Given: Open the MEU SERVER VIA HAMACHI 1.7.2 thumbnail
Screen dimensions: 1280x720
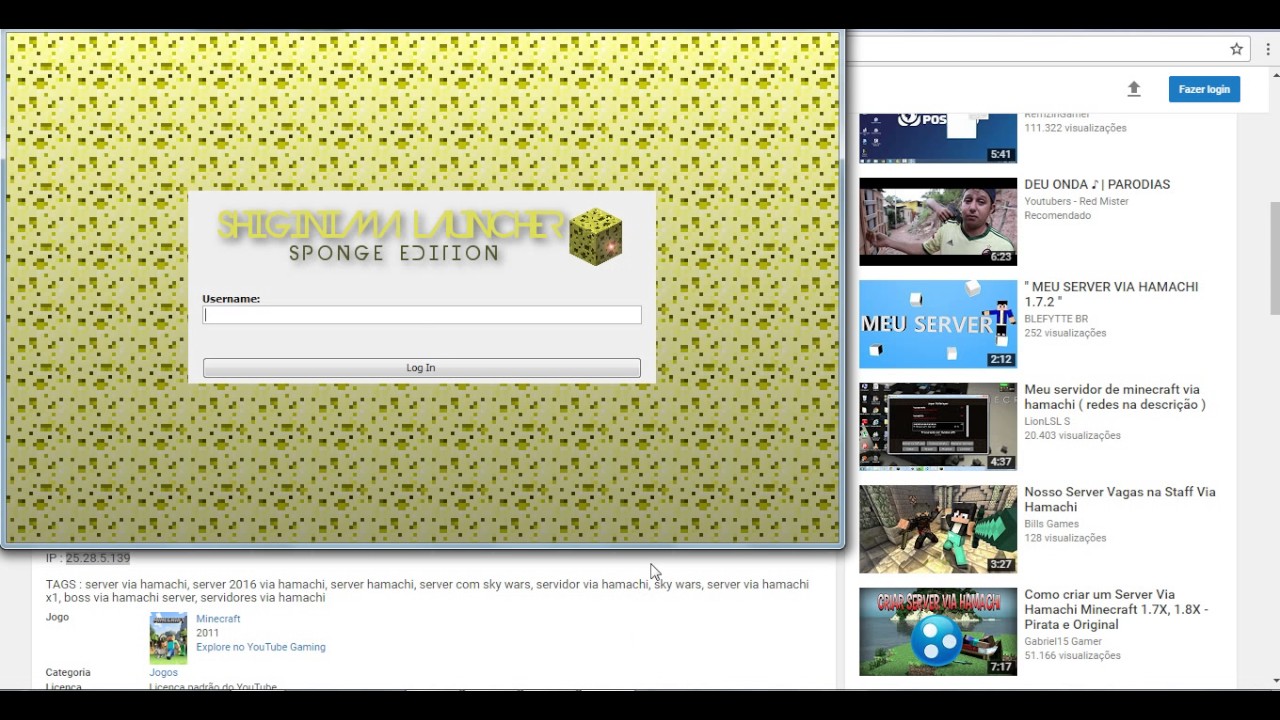Looking at the screenshot, I should pyautogui.click(x=938, y=324).
